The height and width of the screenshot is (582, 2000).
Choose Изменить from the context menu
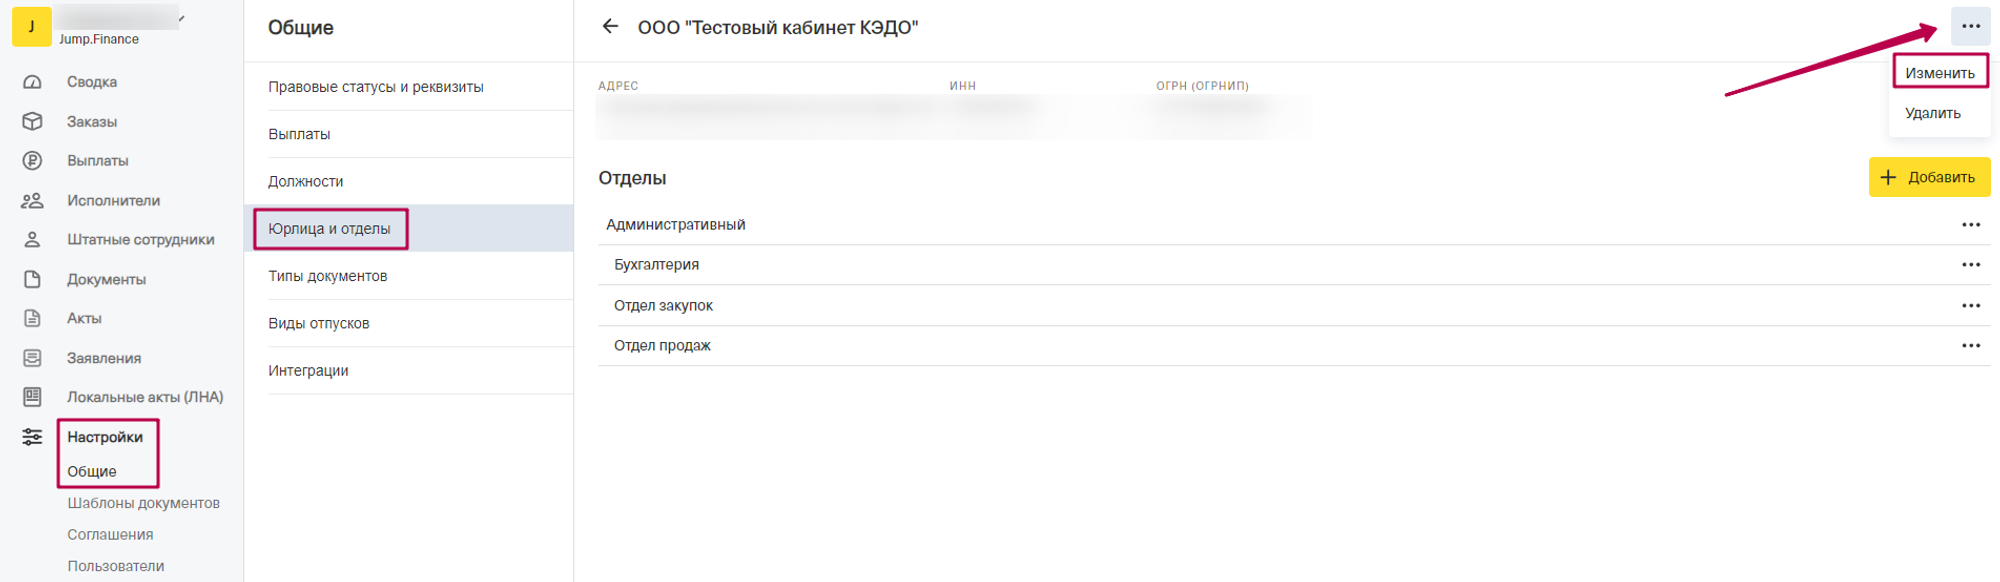click(x=1939, y=73)
